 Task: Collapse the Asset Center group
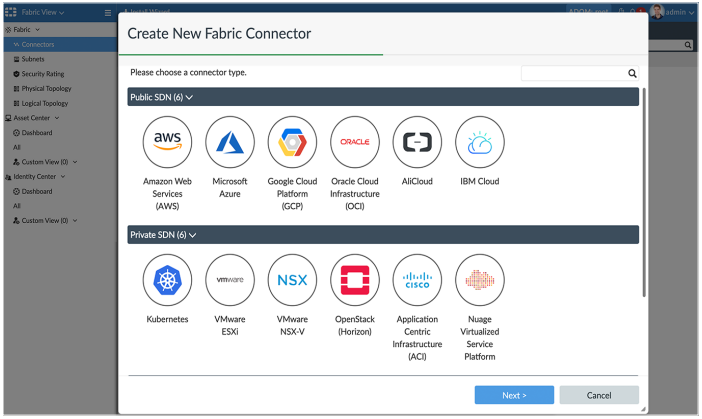click(x=57, y=118)
